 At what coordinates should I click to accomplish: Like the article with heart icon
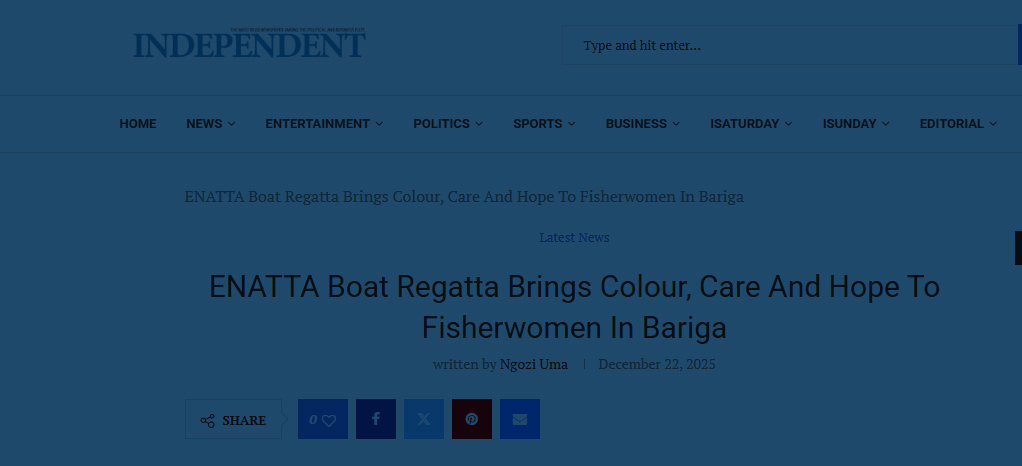[x=323, y=419]
